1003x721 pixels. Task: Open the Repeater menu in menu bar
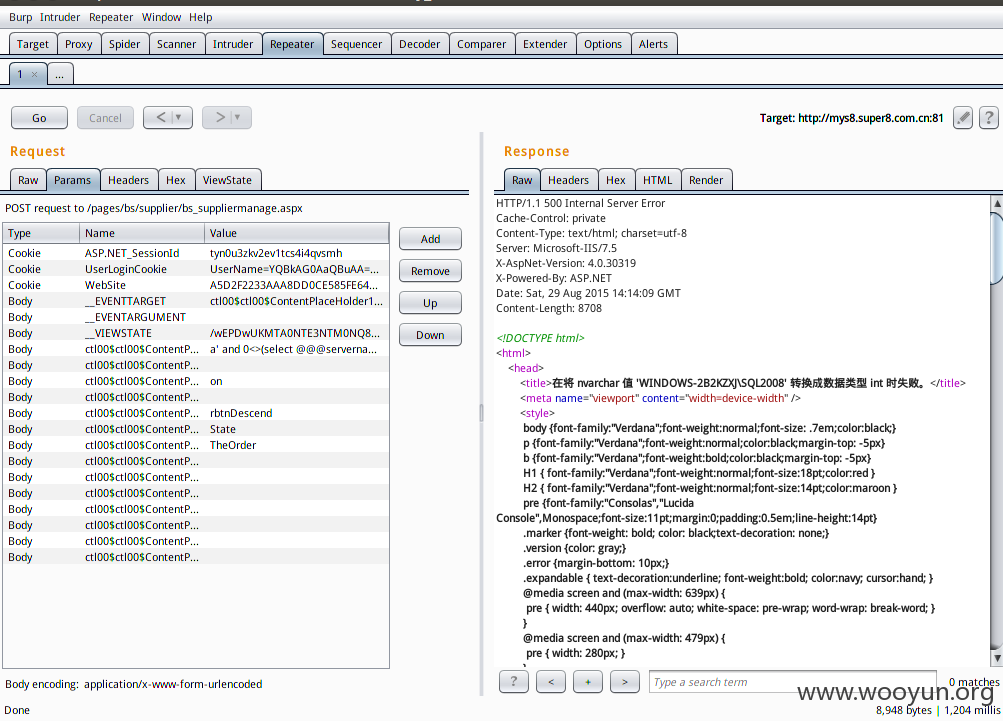[x=111, y=17]
